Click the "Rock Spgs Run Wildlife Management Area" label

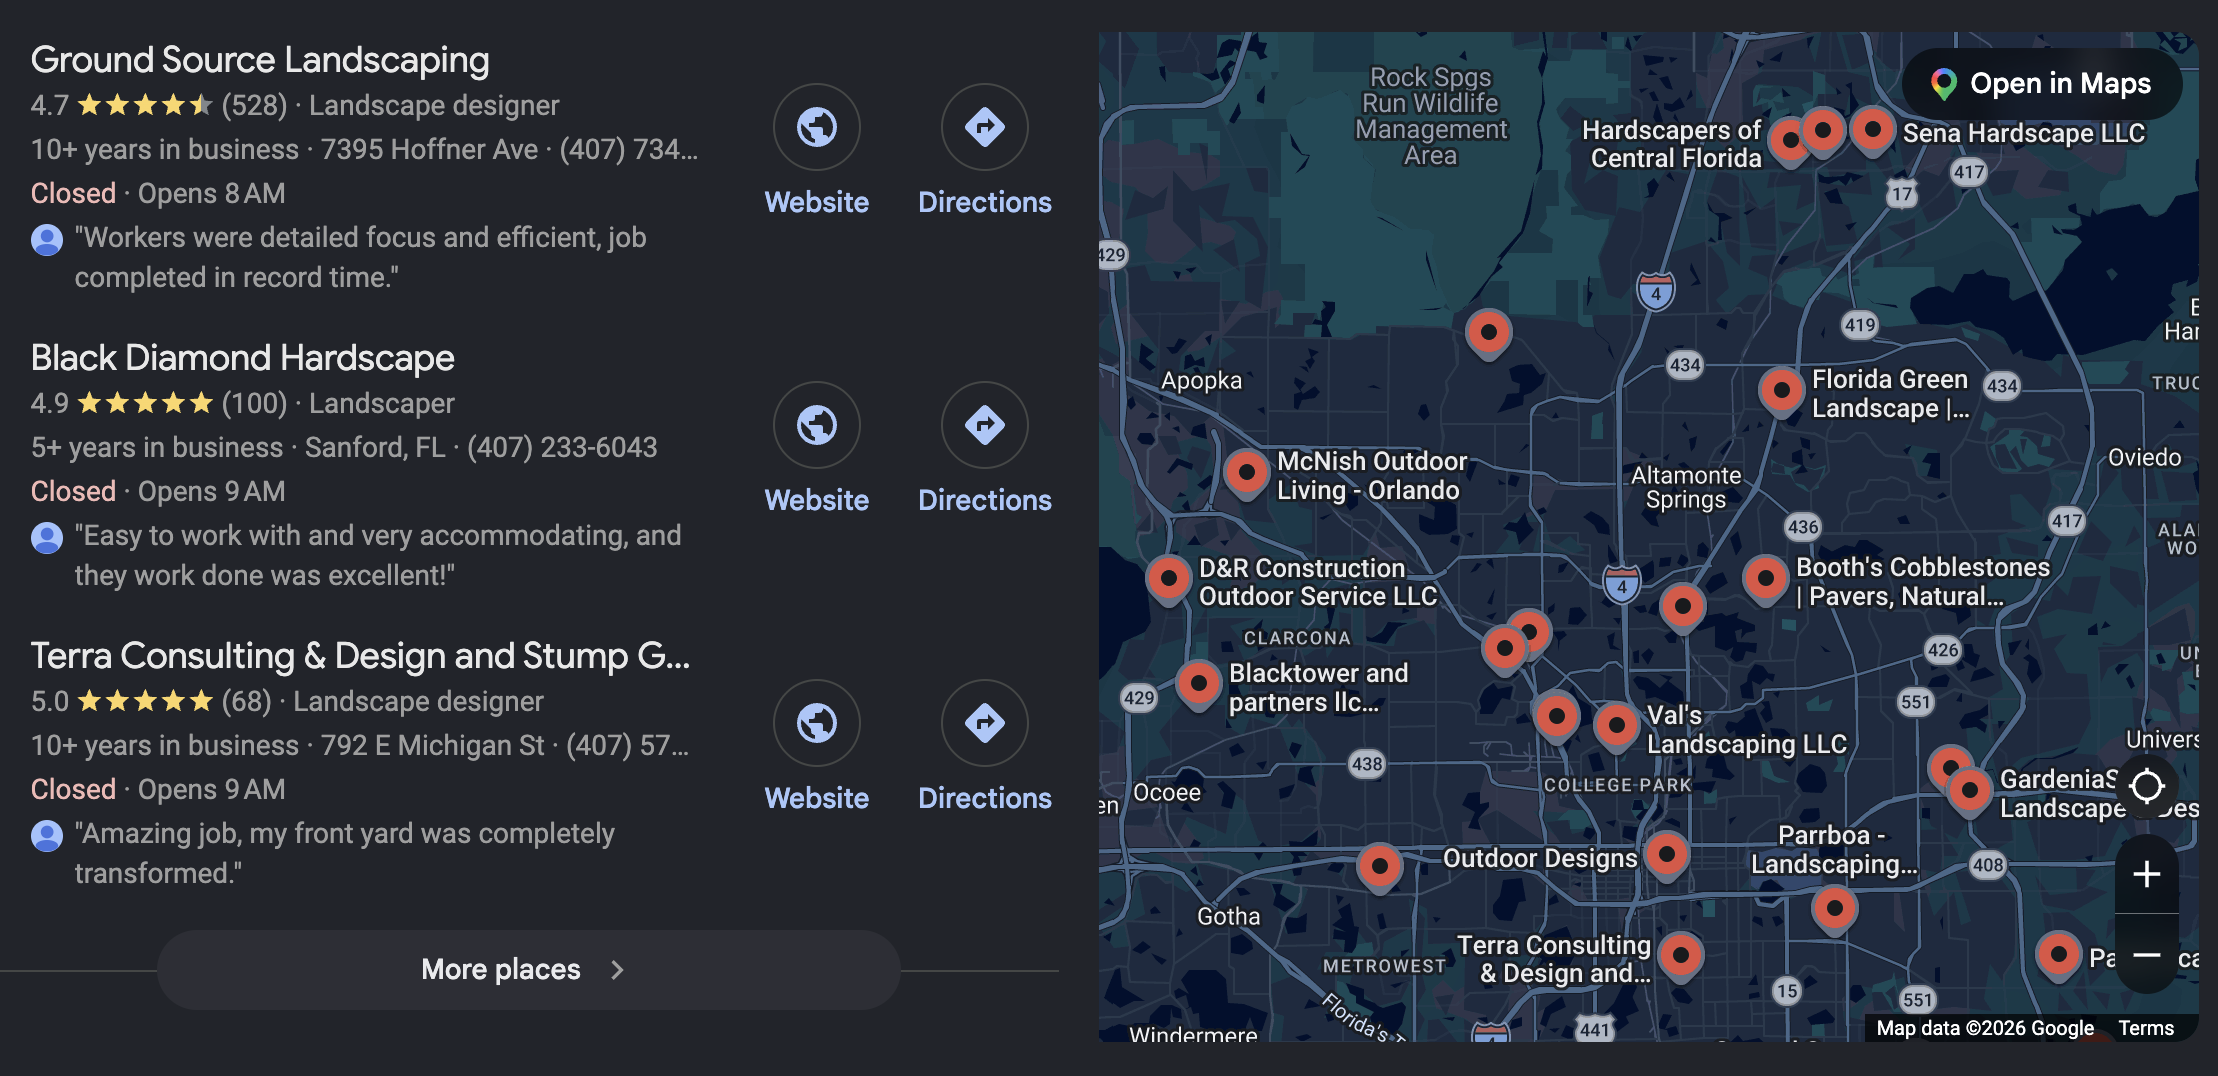click(1431, 116)
